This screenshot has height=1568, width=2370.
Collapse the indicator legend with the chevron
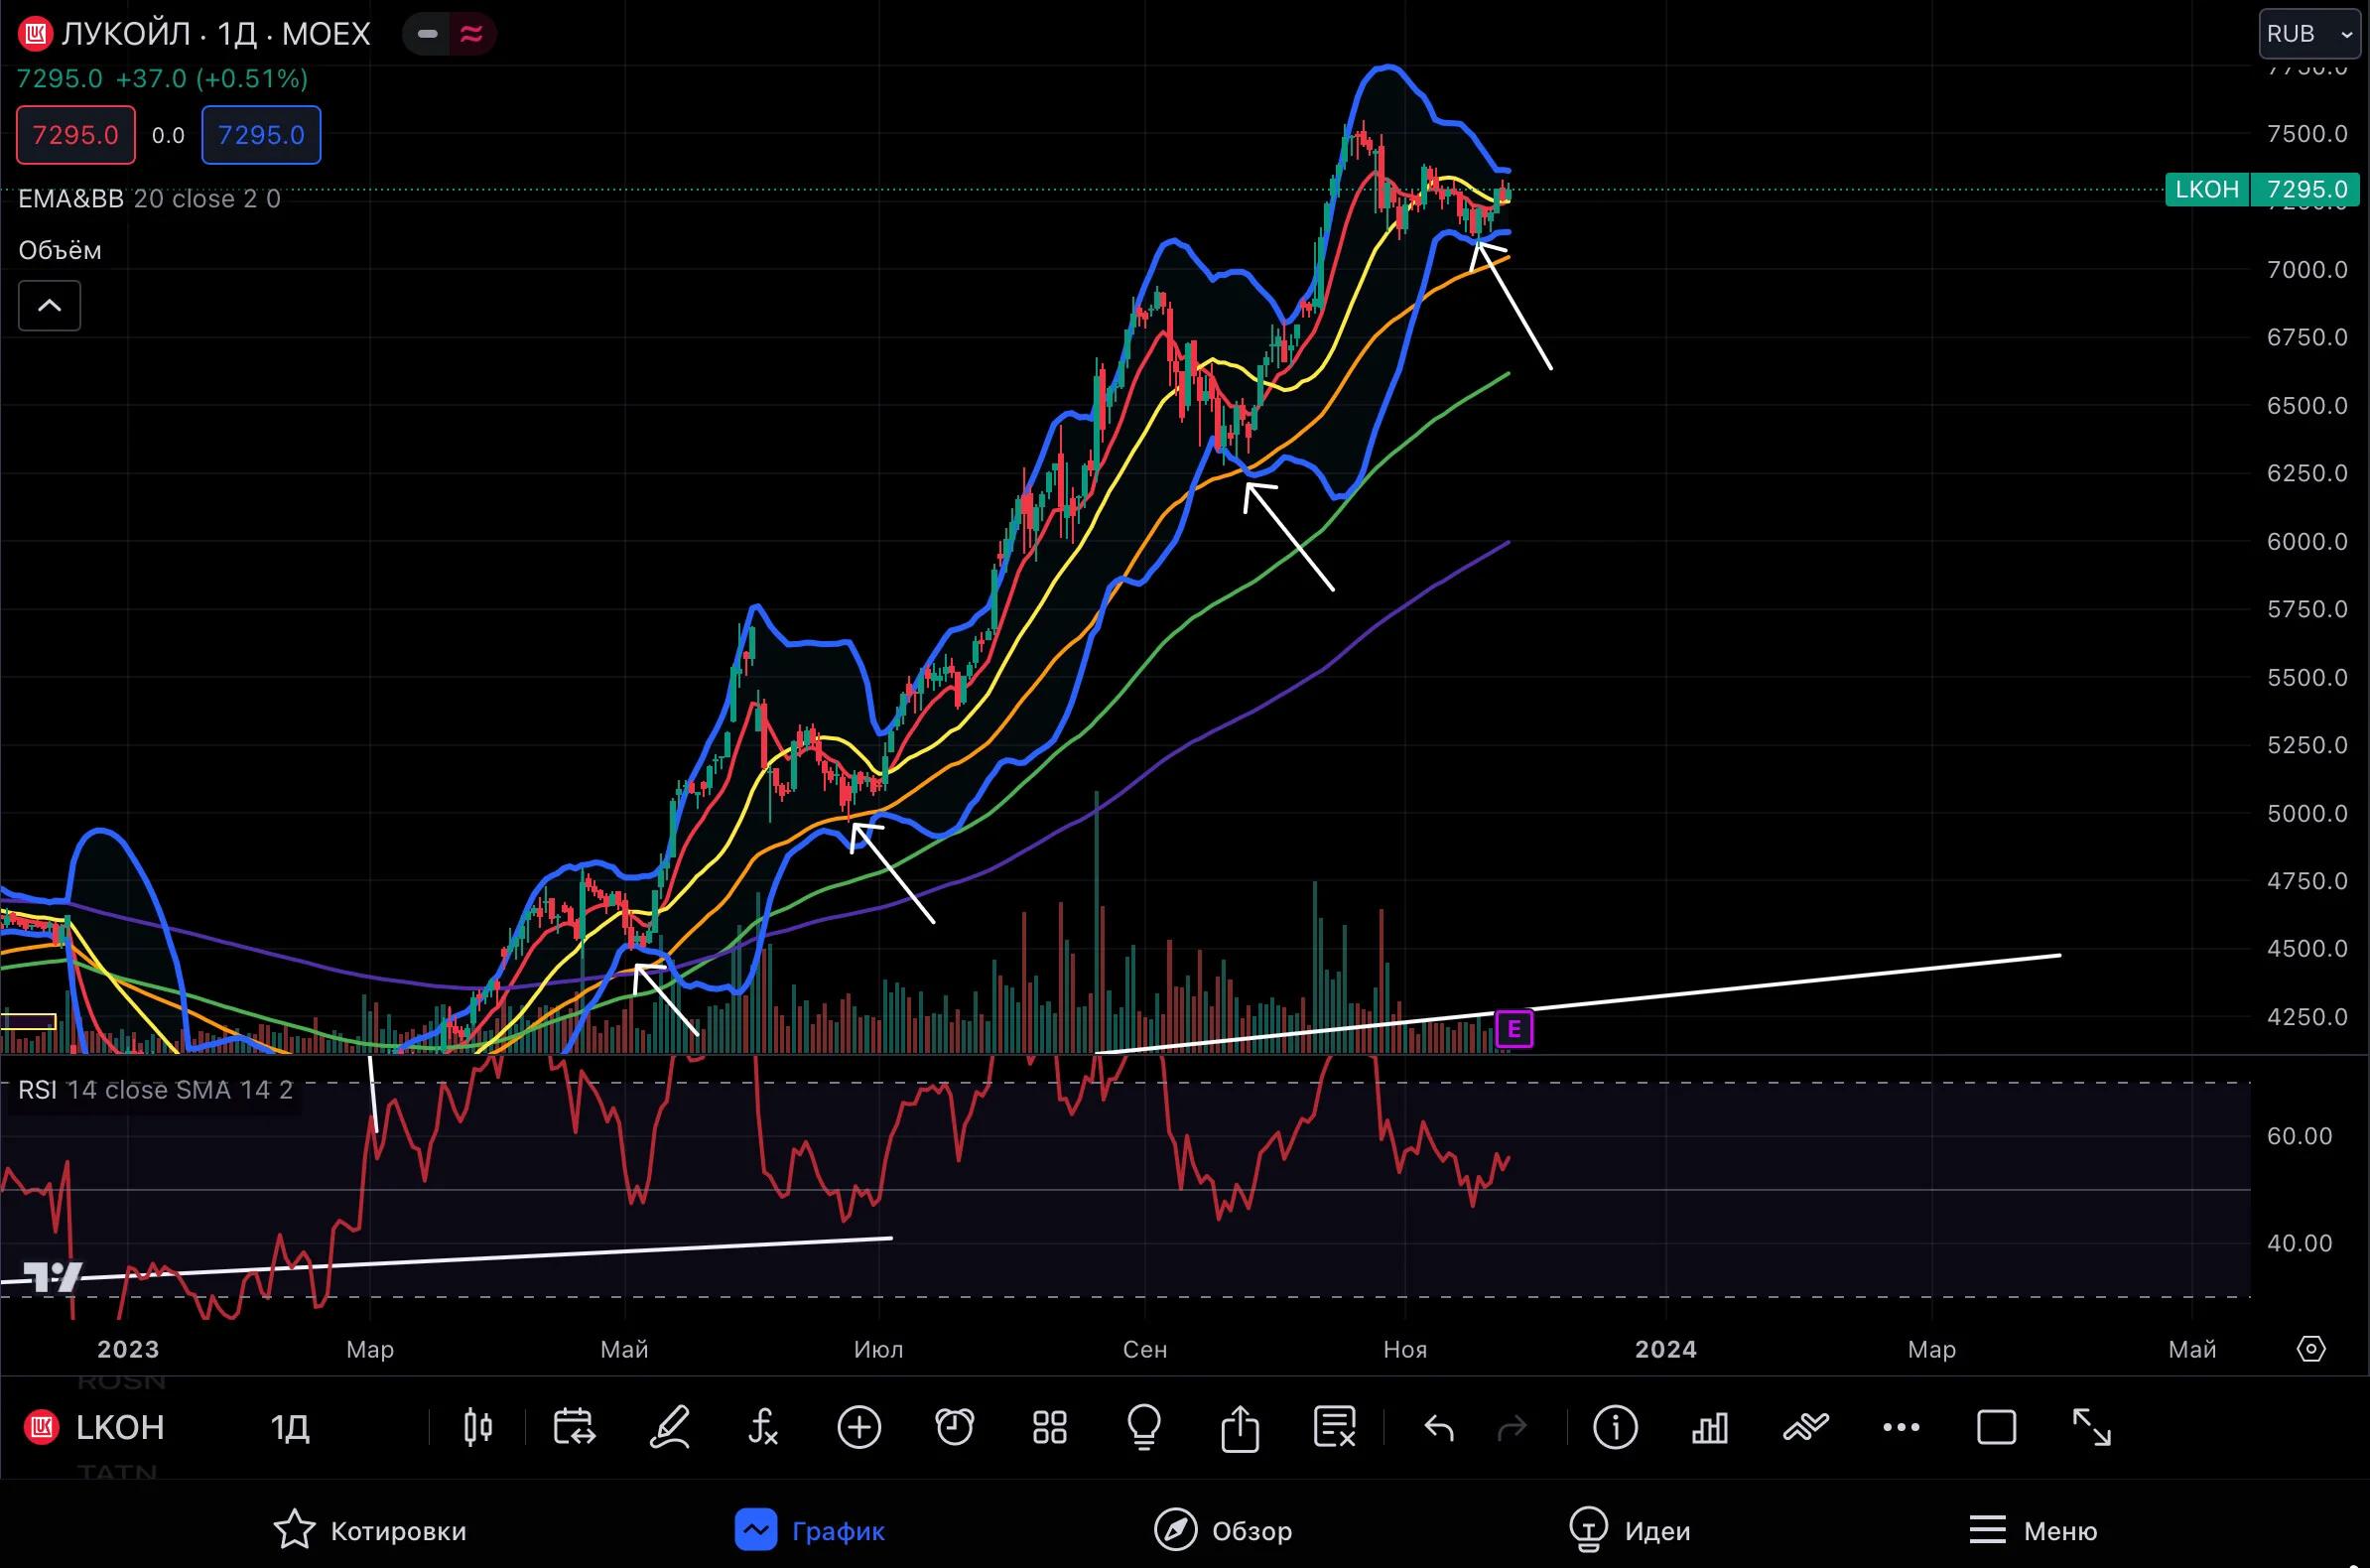pos(49,306)
